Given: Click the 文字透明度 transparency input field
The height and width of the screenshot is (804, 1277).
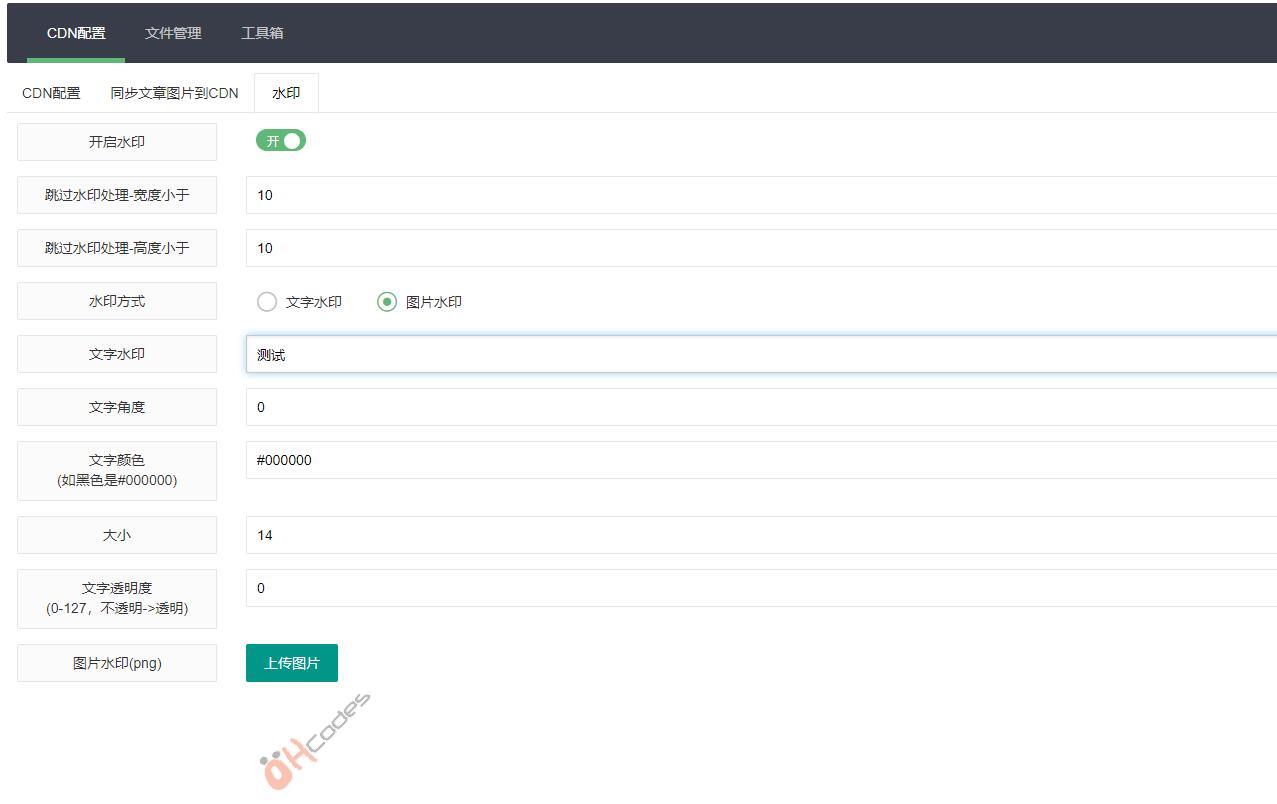Looking at the screenshot, I should tap(760, 588).
